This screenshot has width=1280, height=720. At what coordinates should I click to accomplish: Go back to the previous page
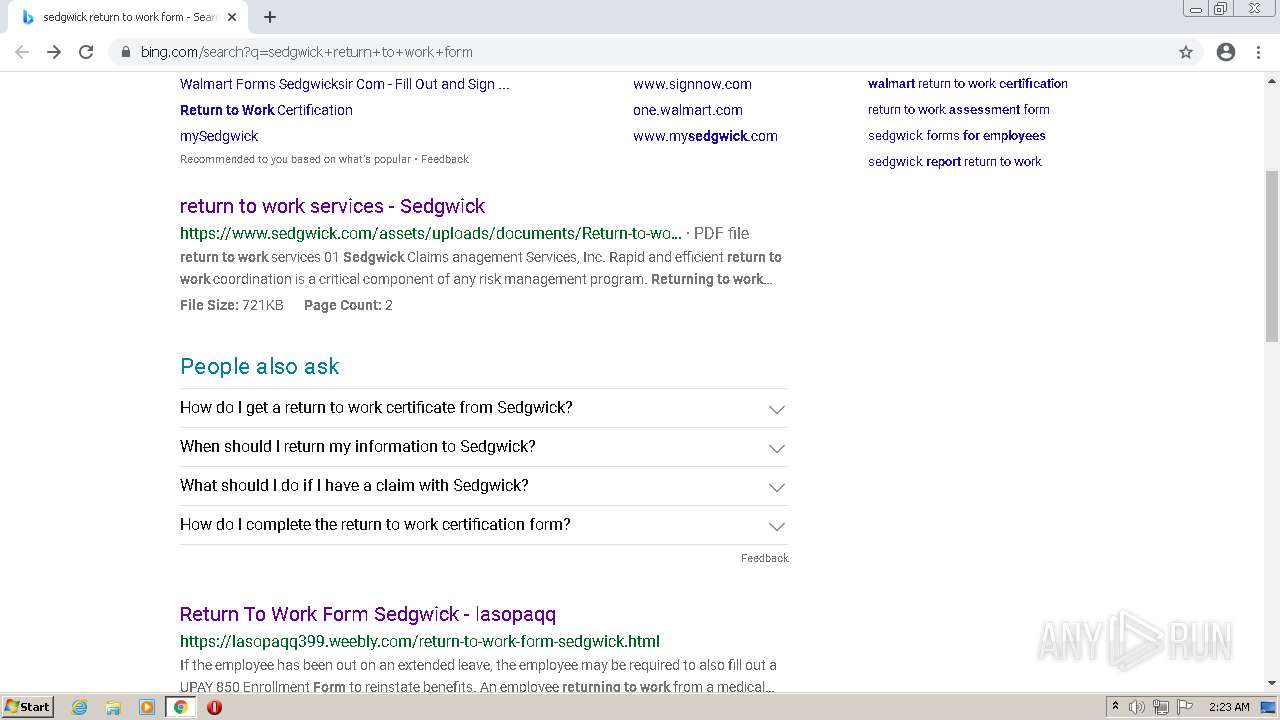22,52
